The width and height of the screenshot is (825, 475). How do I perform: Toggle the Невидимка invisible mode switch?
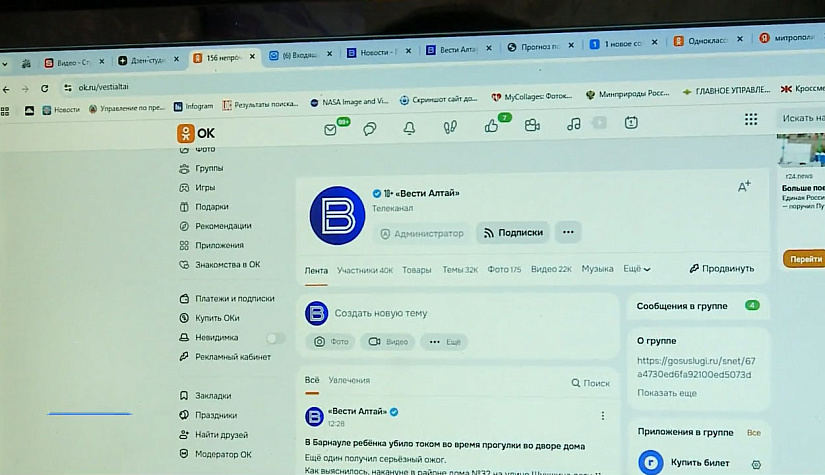pos(274,338)
